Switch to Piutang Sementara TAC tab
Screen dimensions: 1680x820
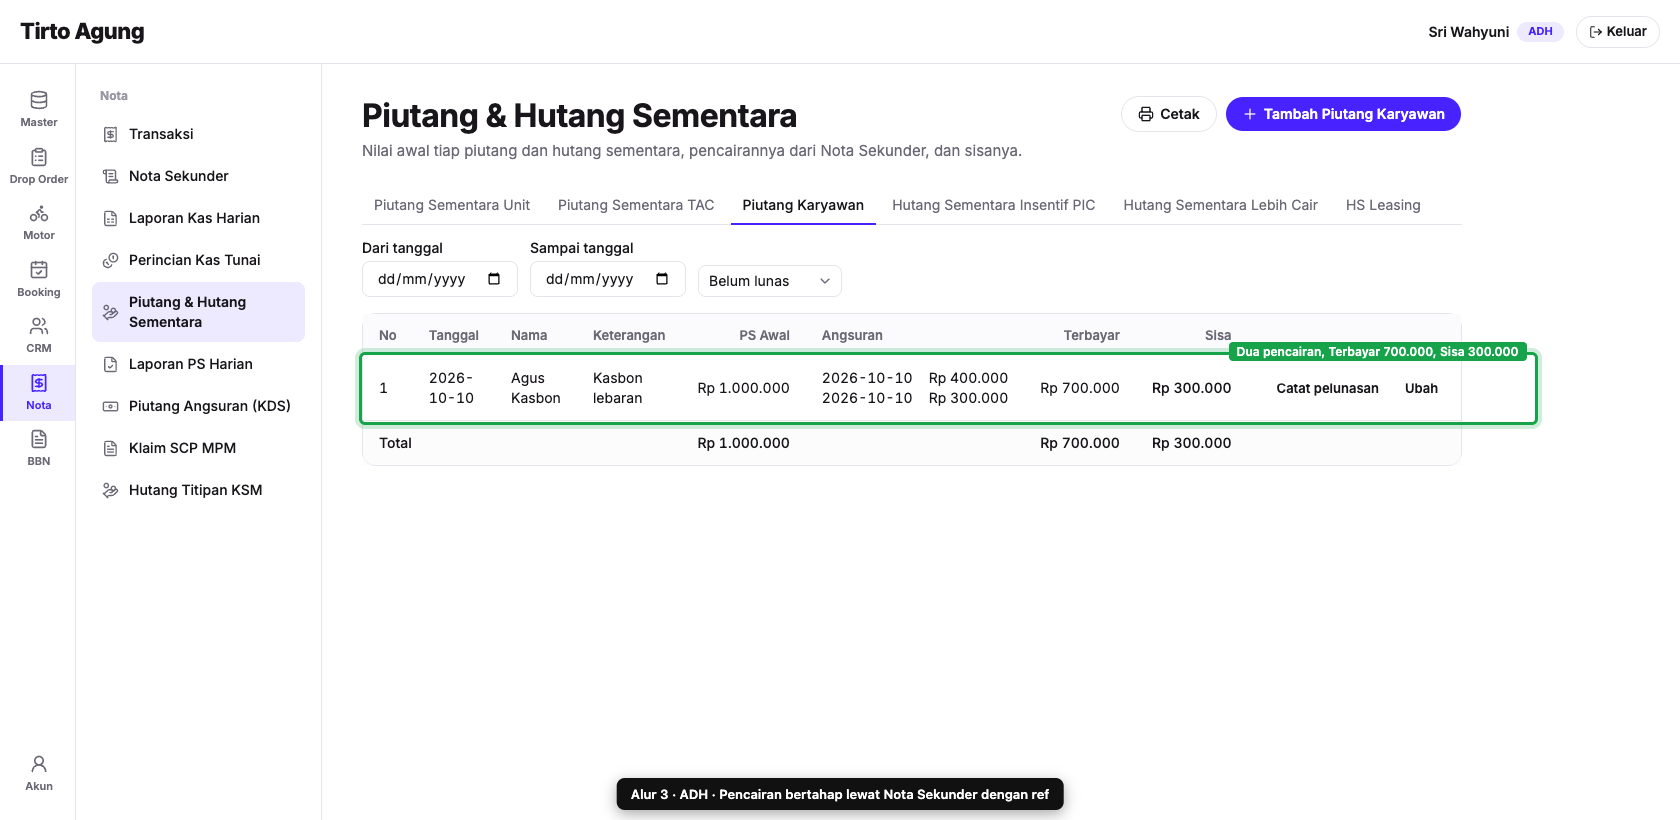coord(636,205)
